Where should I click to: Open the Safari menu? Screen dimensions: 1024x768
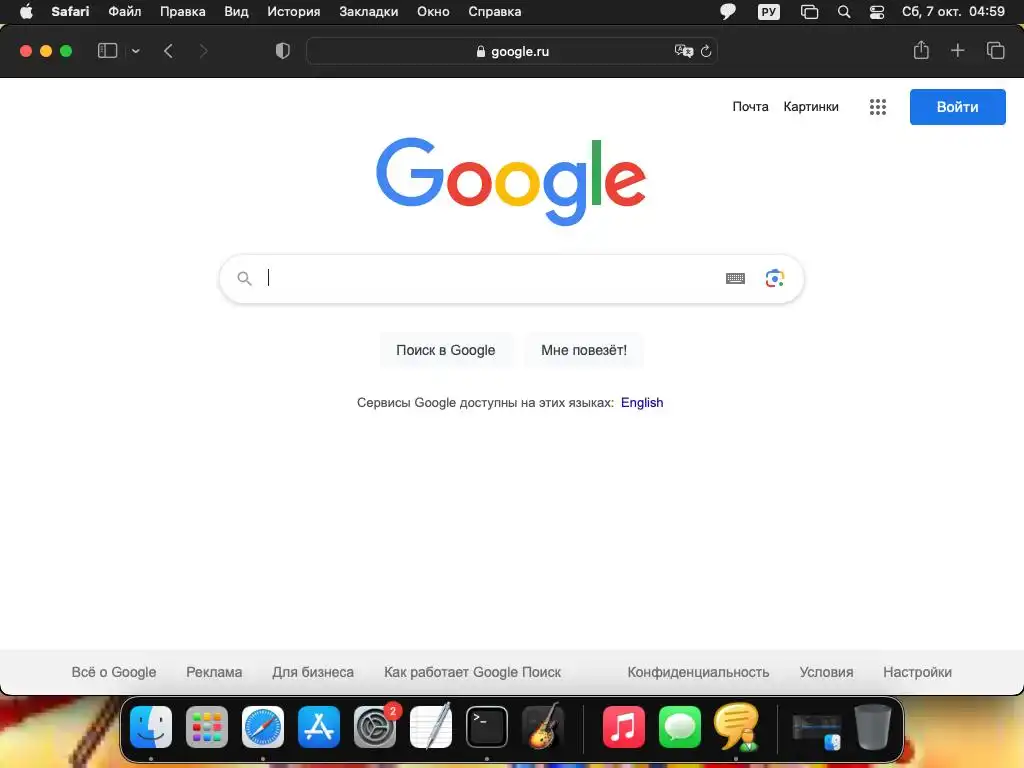tap(71, 12)
